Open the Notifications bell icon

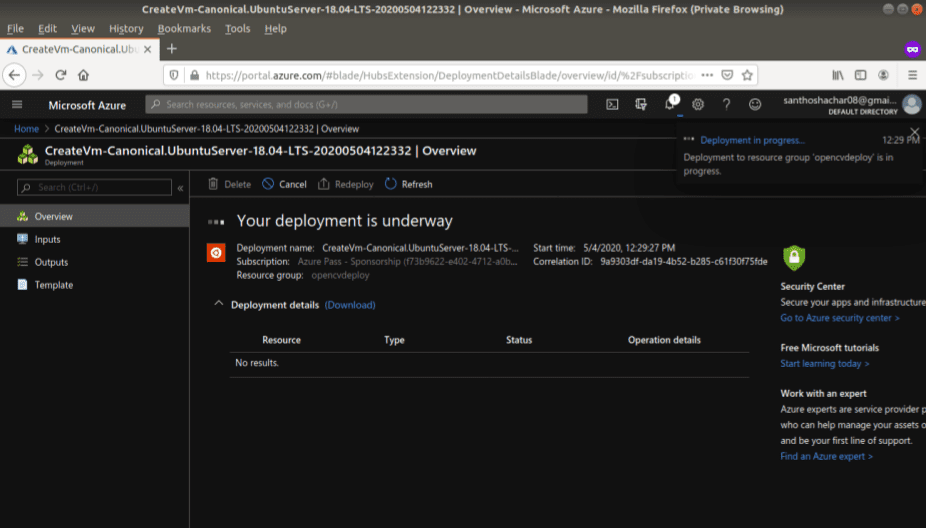coord(670,104)
